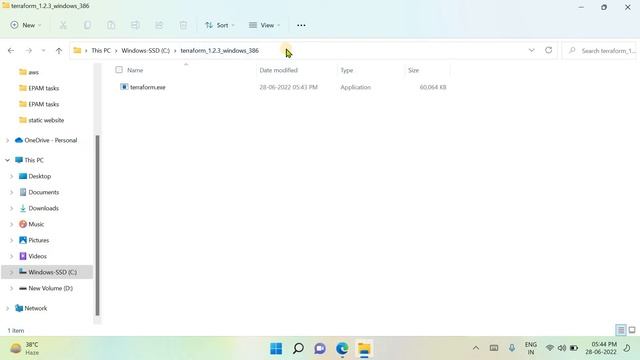Open Documents in the navigation pane
The width and height of the screenshot is (640, 360).
pyautogui.click(x=44, y=192)
